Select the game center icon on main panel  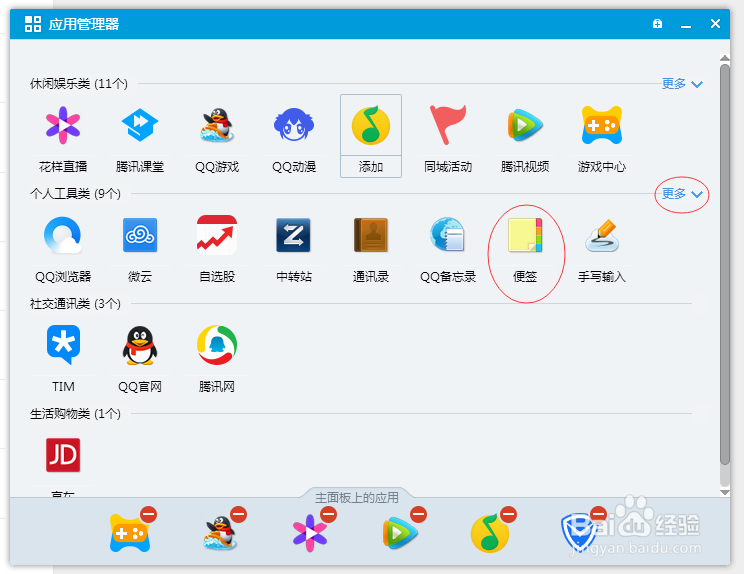point(130,534)
